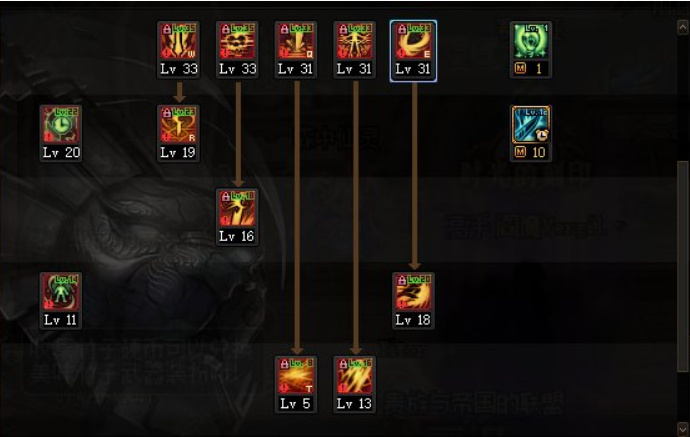Click the scrollbar up arrow
The width and height of the screenshot is (690, 437).
(683, 27)
